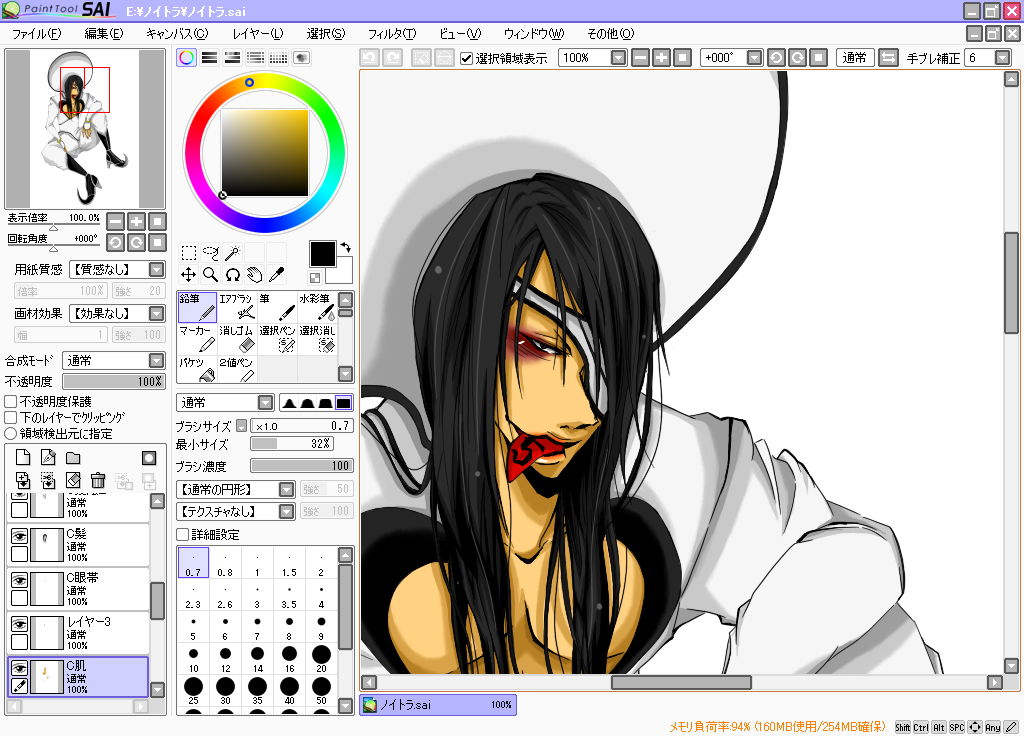Hide the レイヤー3 layer eye icon
Image resolution: width=1025 pixels, height=736 pixels.
[x=20, y=624]
